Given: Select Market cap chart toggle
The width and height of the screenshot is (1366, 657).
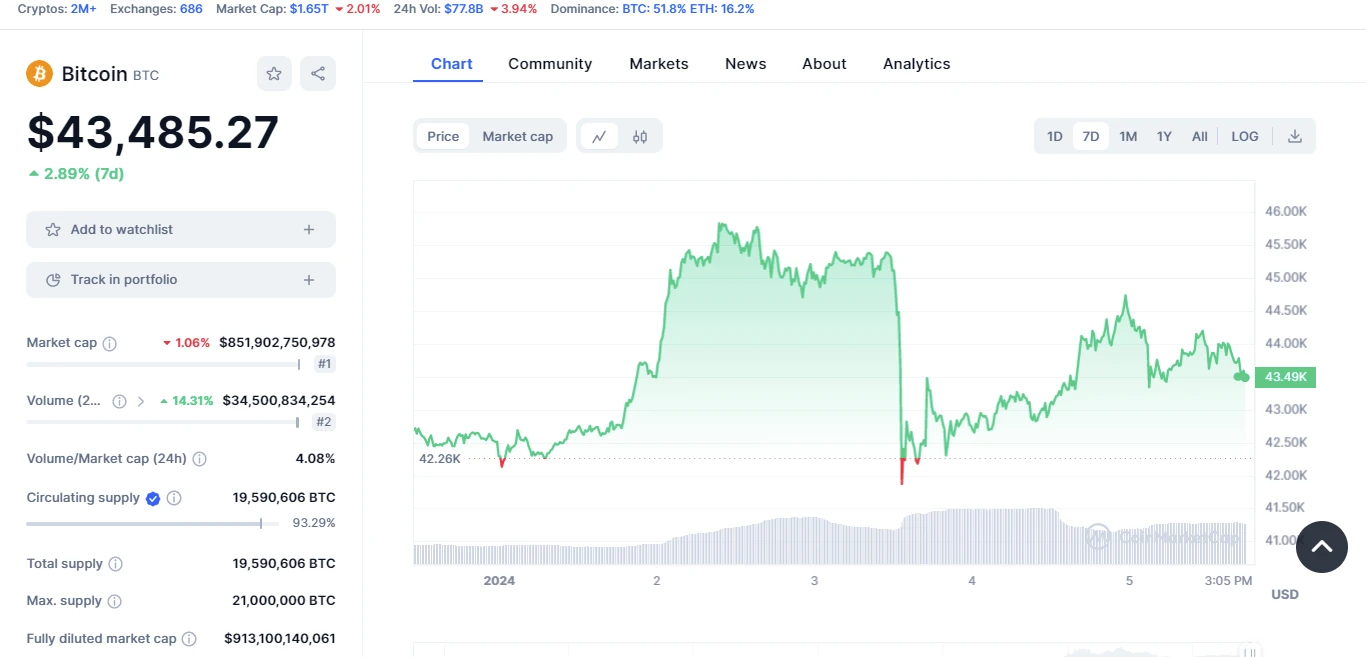Looking at the screenshot, I should 517,136.
